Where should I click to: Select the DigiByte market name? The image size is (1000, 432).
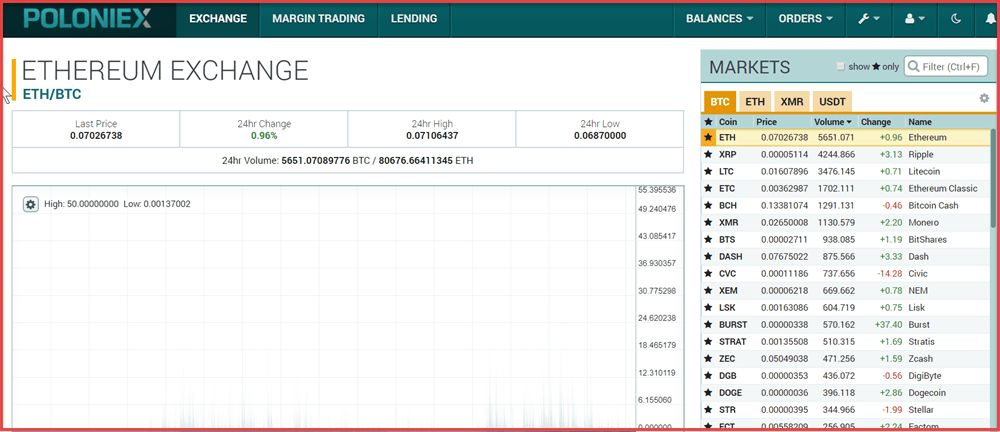pos(925,375)
